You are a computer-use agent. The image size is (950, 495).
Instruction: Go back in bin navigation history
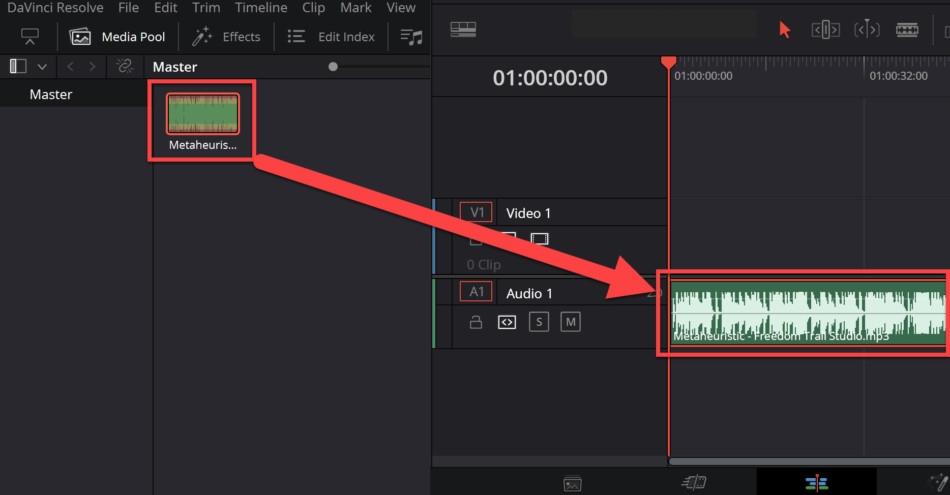[x=70, y=67]
